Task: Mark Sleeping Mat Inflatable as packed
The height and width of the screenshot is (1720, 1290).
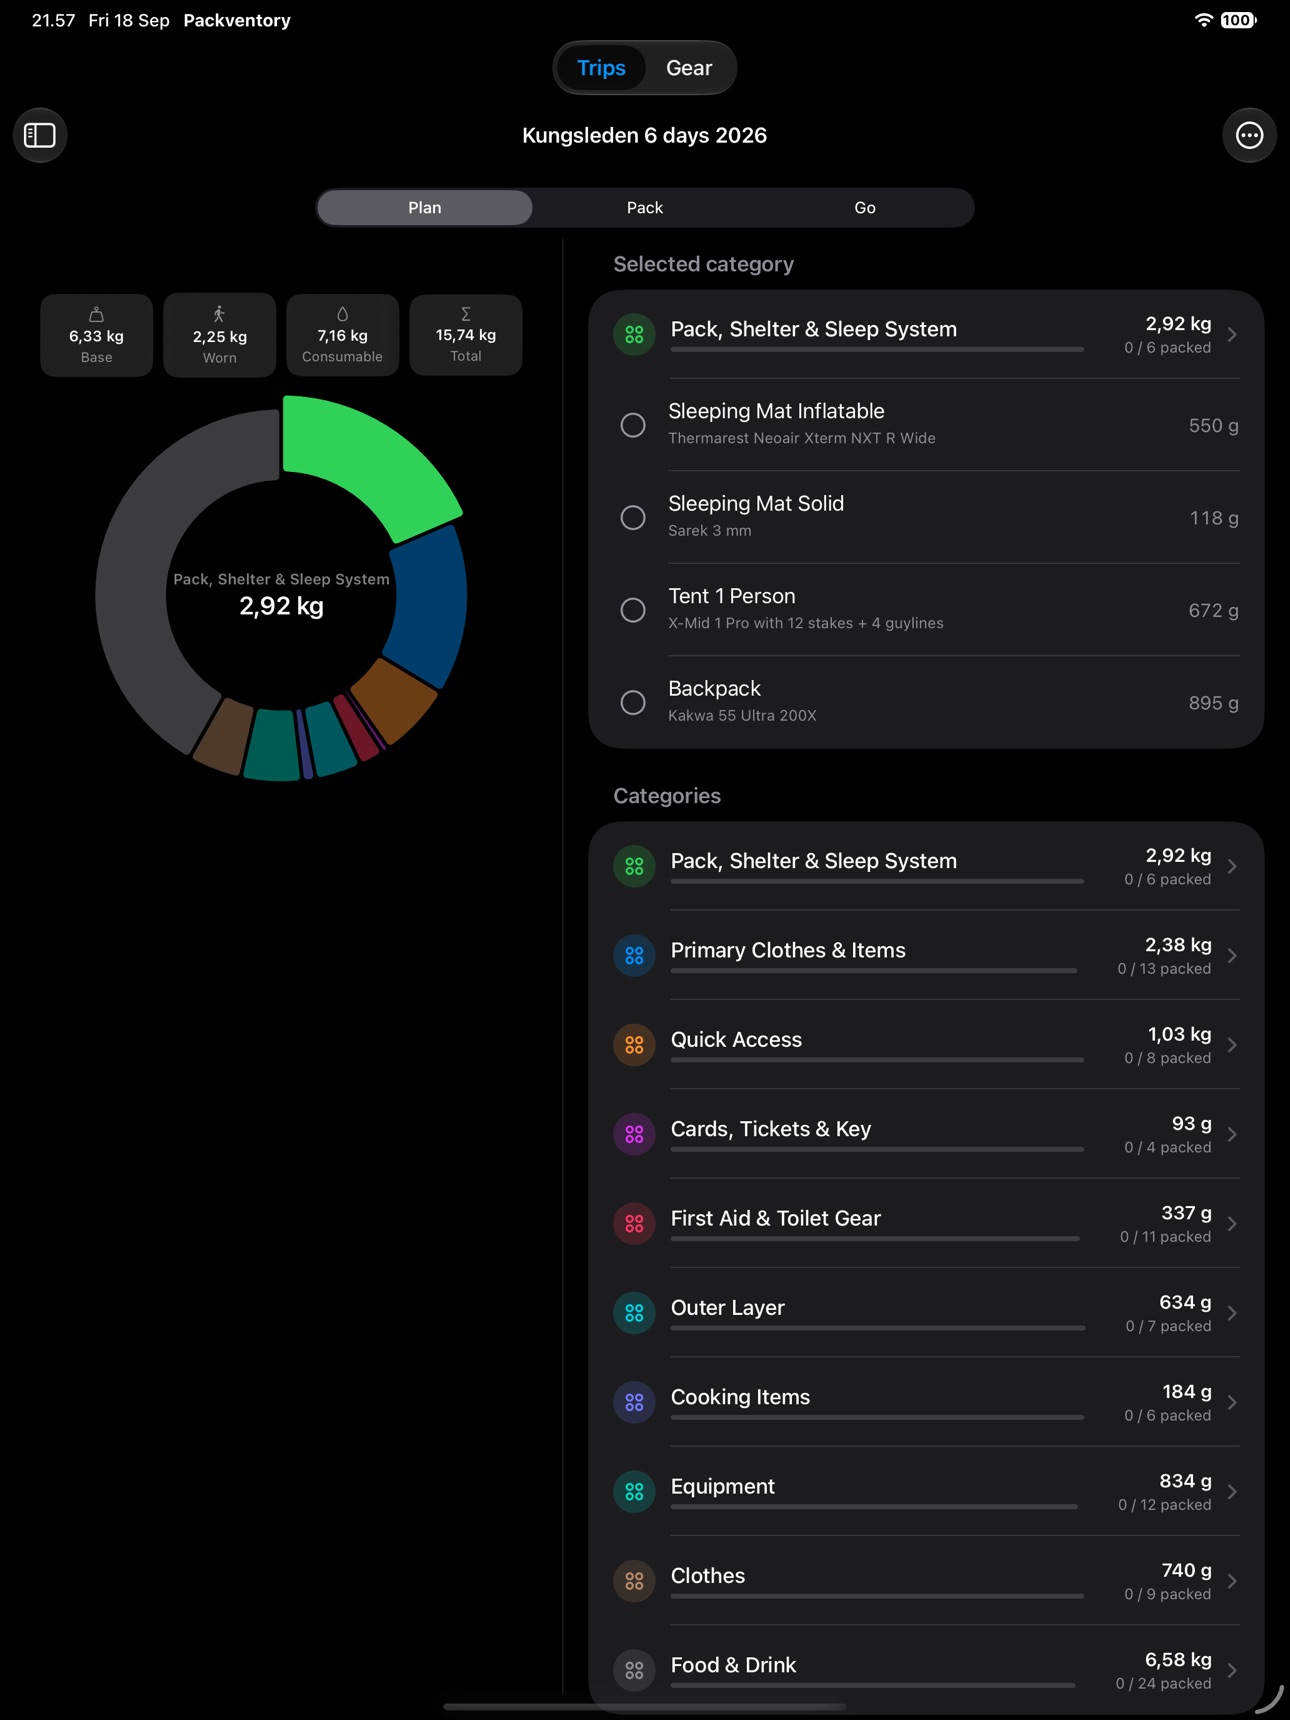Action: (x=633, y=425)
